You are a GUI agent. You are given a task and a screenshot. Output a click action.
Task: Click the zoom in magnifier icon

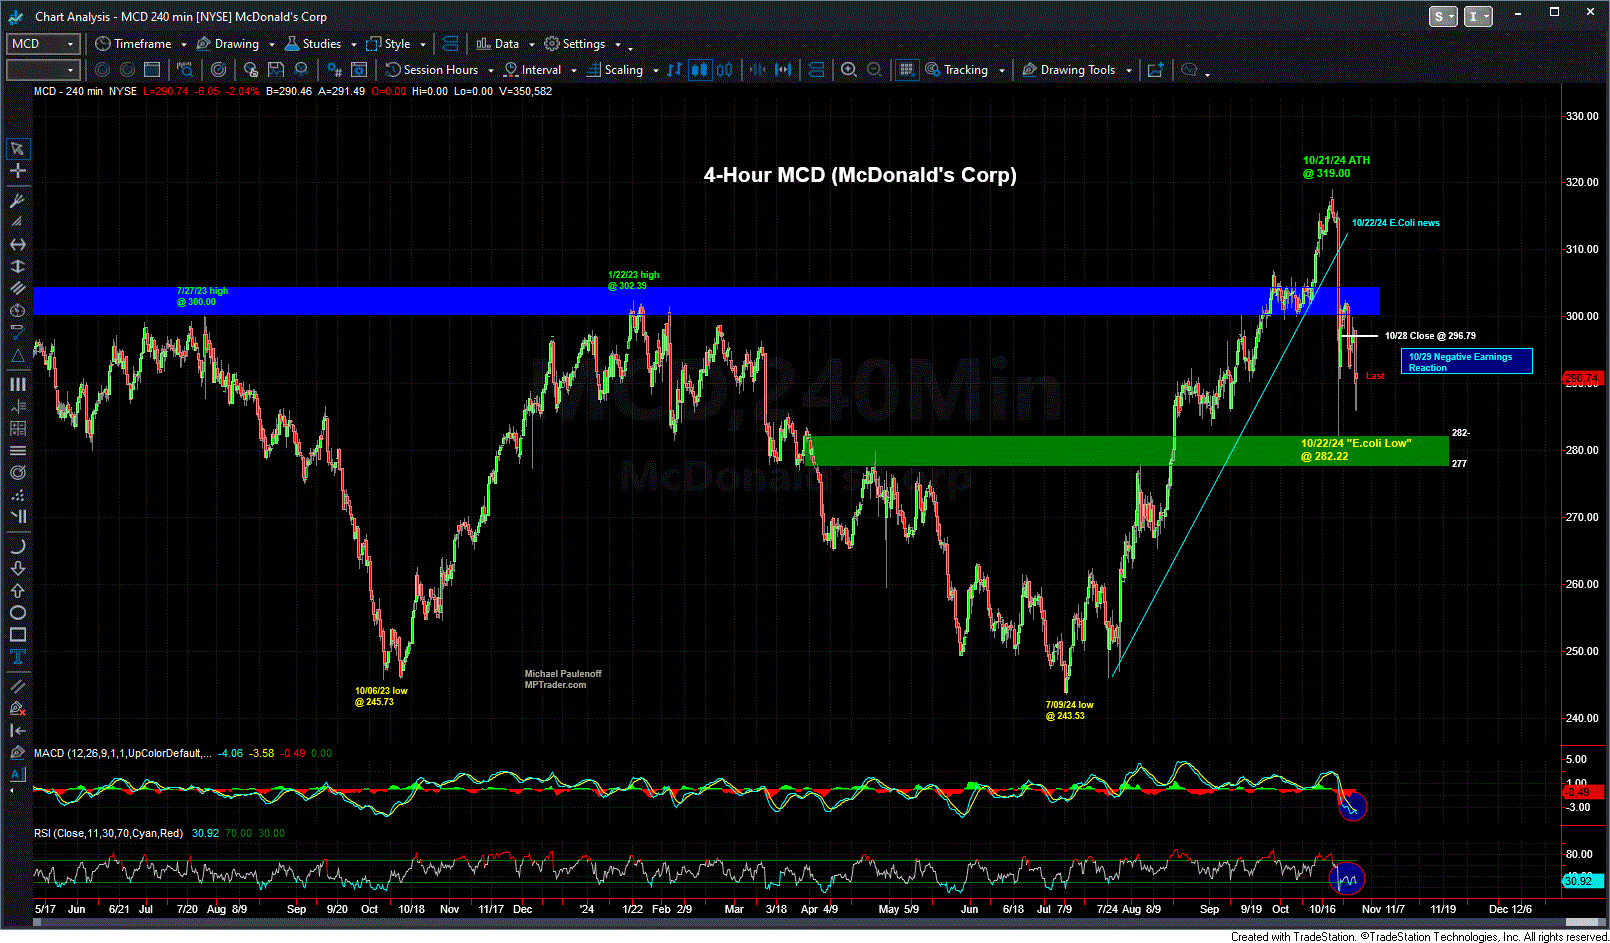[x=849, y=70]
